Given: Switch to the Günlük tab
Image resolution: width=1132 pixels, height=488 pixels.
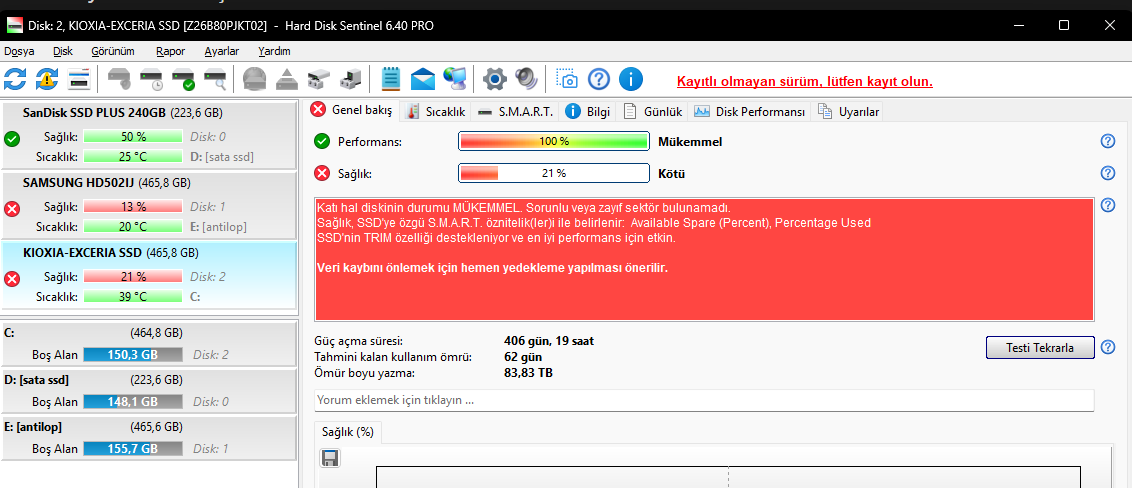Looking at the screenshot, I should [653, 112].
